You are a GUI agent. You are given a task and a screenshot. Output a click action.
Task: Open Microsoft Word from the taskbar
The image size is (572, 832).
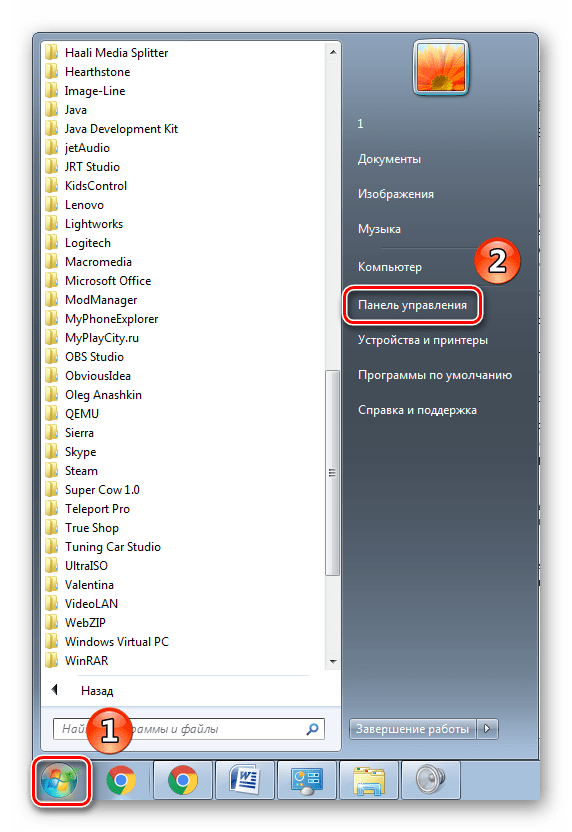[x=244, y=781]
